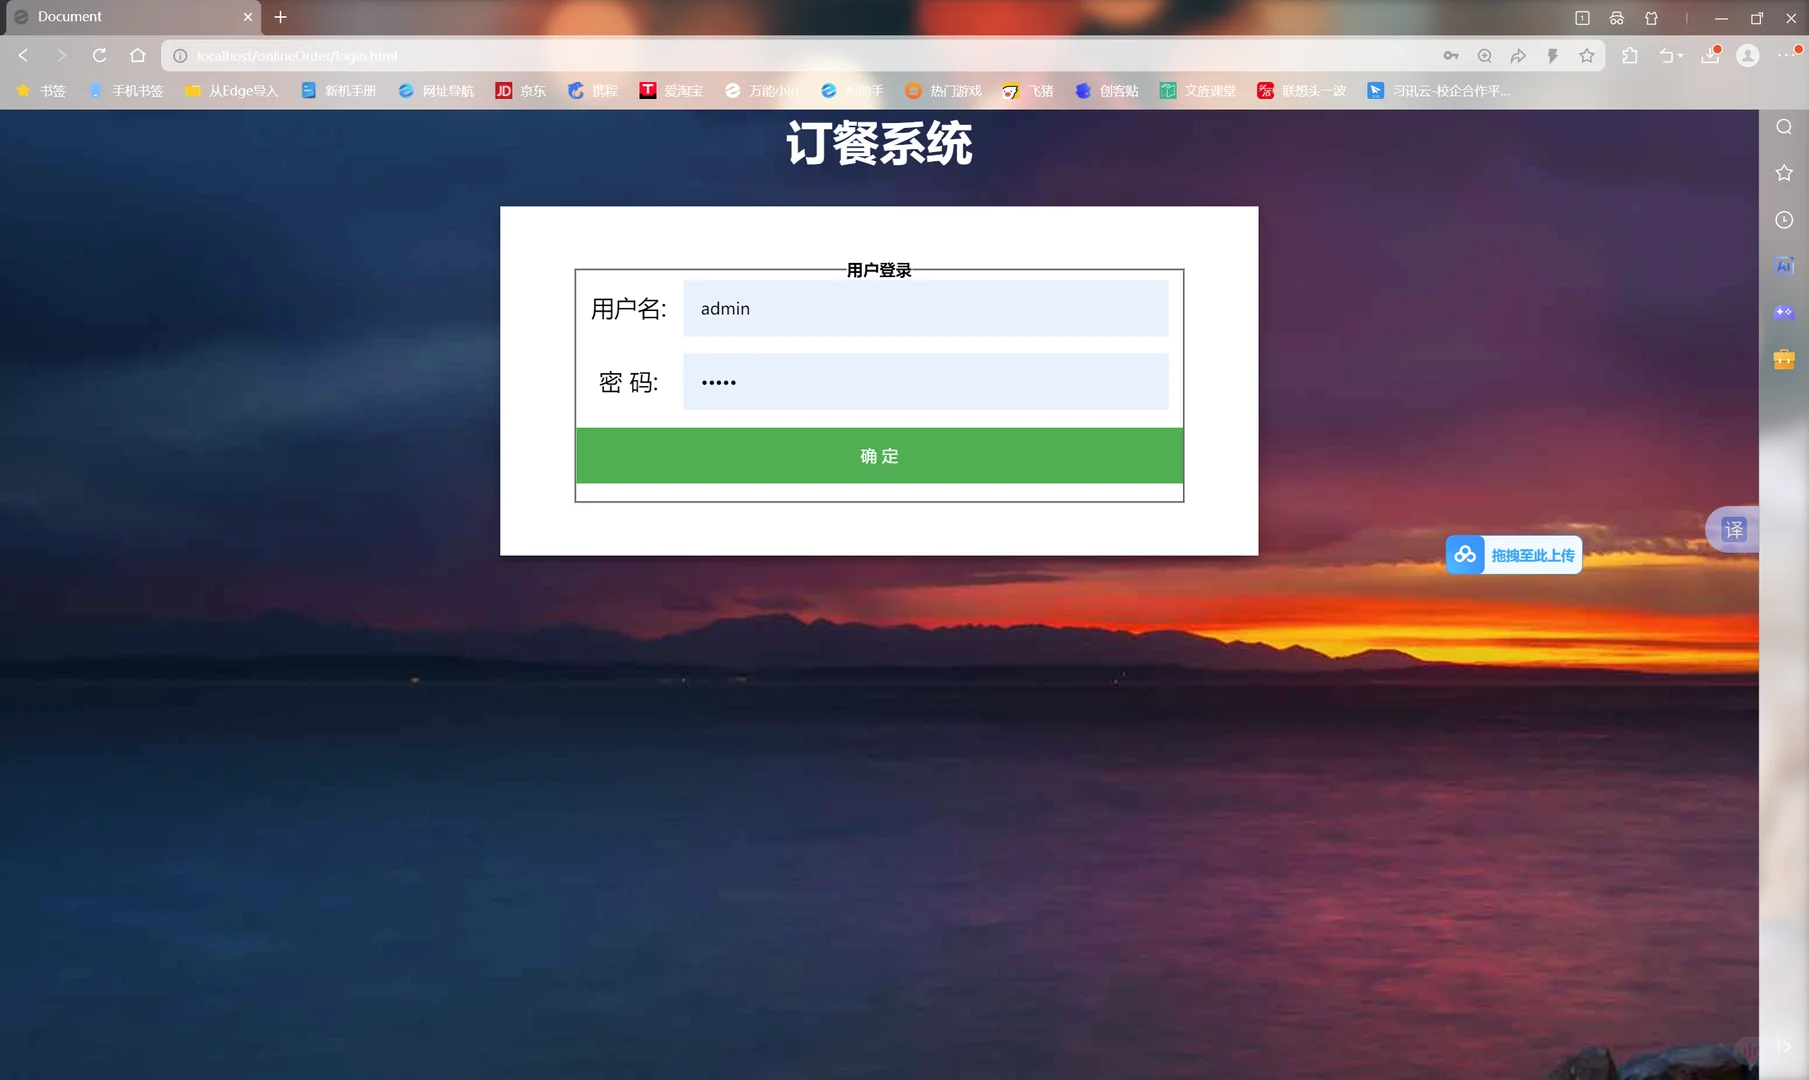
Task: Open the browser settings three-dots menu
Action: coord(1787,56)
